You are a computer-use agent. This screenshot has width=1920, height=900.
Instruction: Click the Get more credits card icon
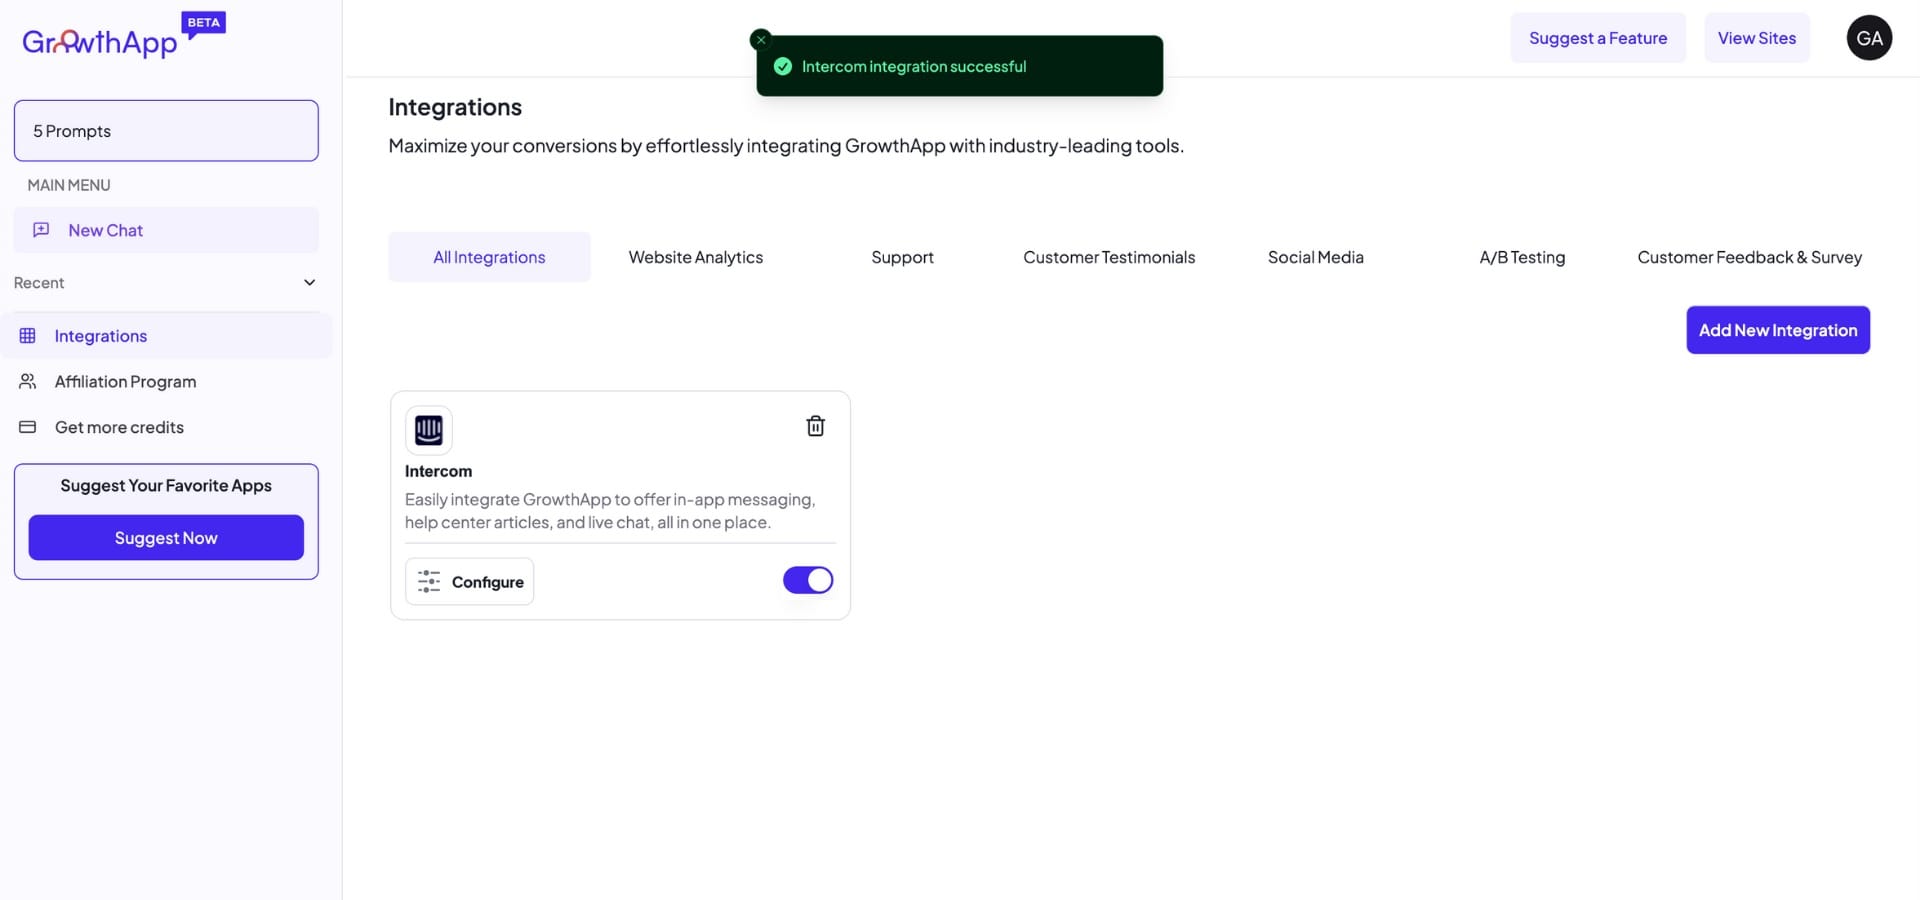28,427
